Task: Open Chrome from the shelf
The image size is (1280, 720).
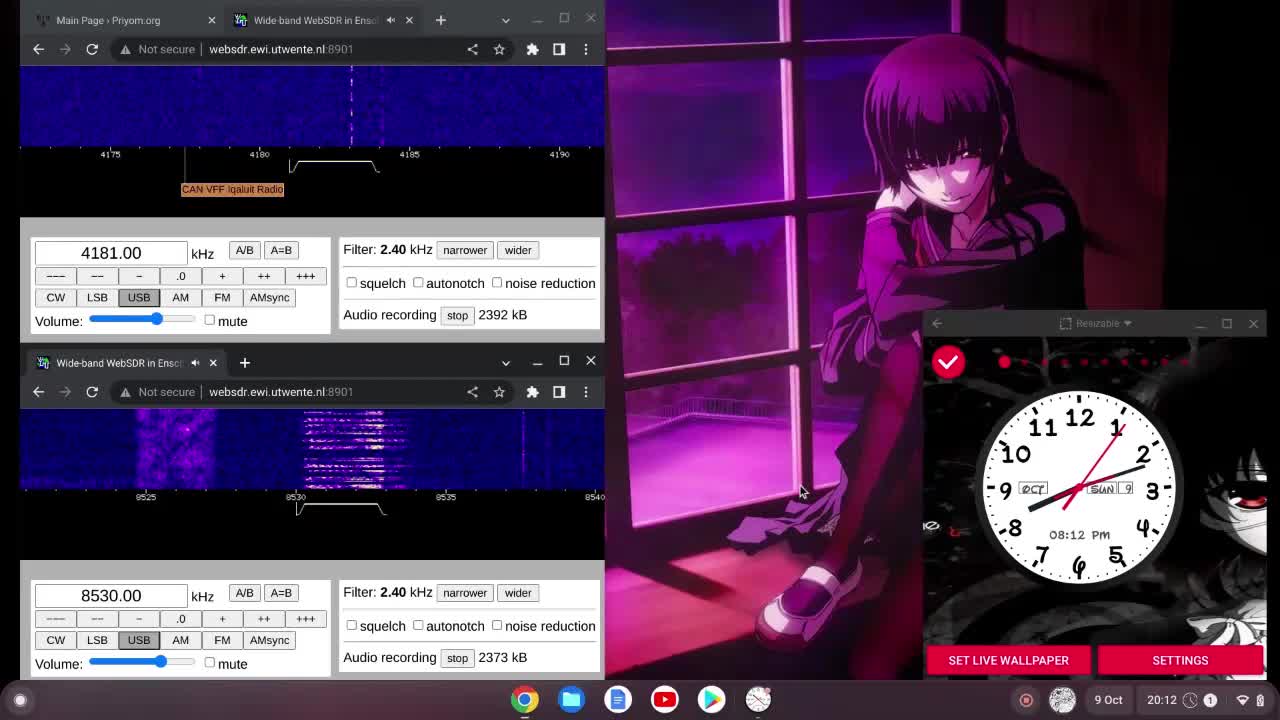Action: tap(525, 700)
